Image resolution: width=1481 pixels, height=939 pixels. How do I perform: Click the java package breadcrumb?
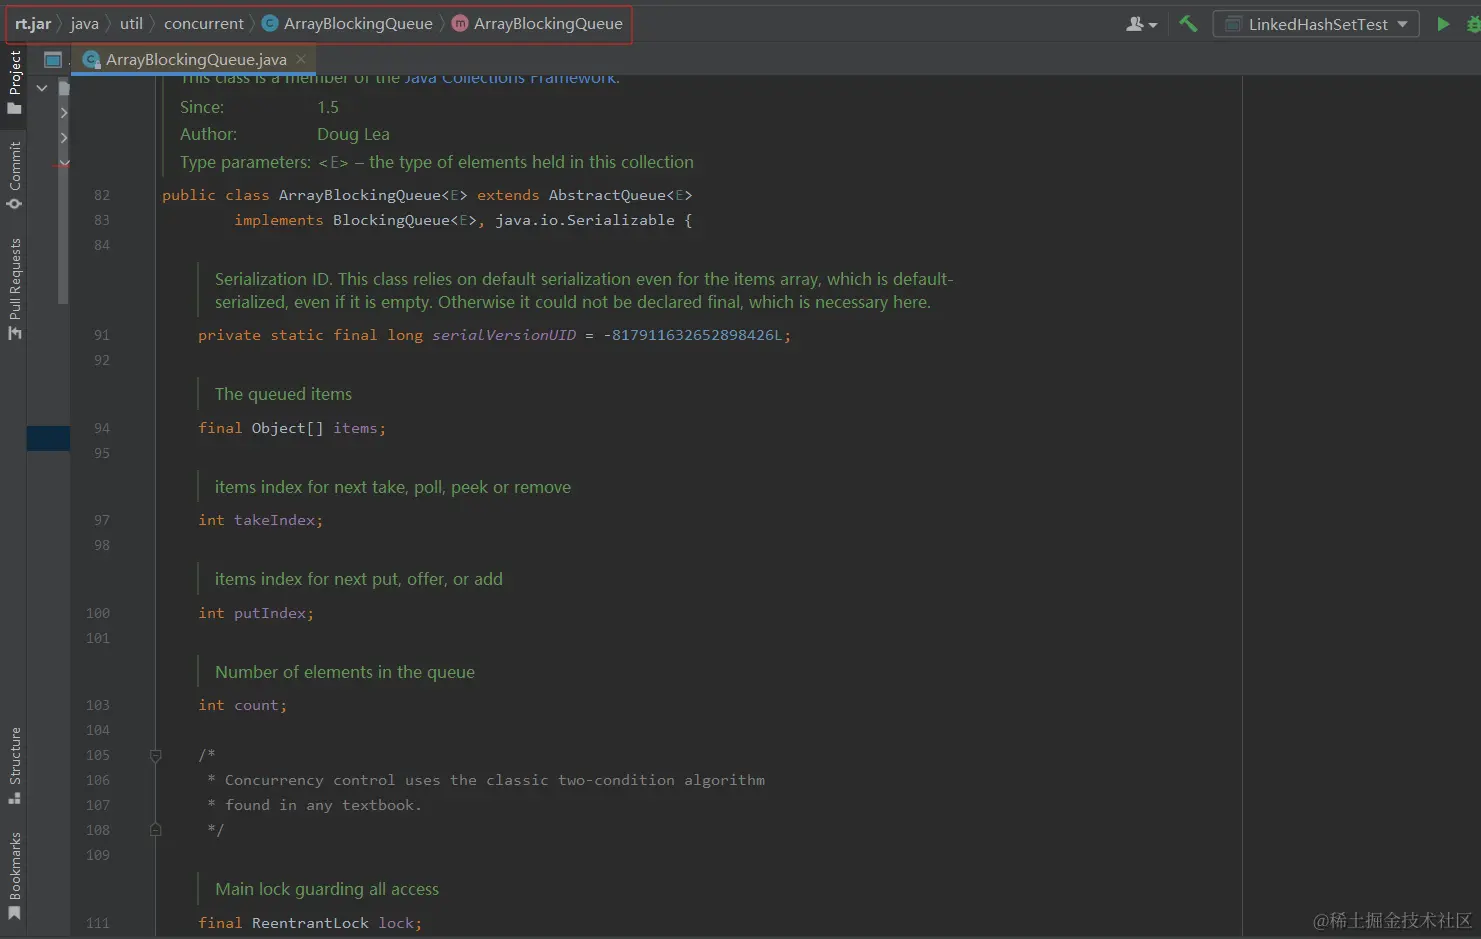84,23
